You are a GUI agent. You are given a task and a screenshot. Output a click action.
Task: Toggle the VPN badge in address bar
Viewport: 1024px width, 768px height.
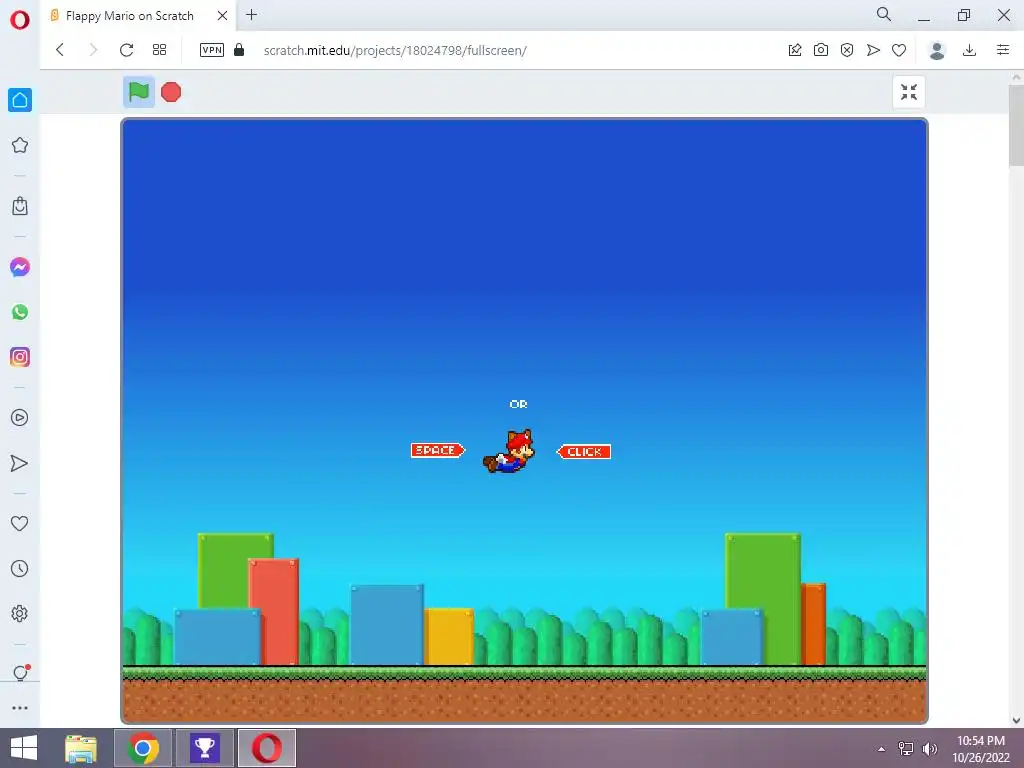pyautogui.click(x=212, y=50)
